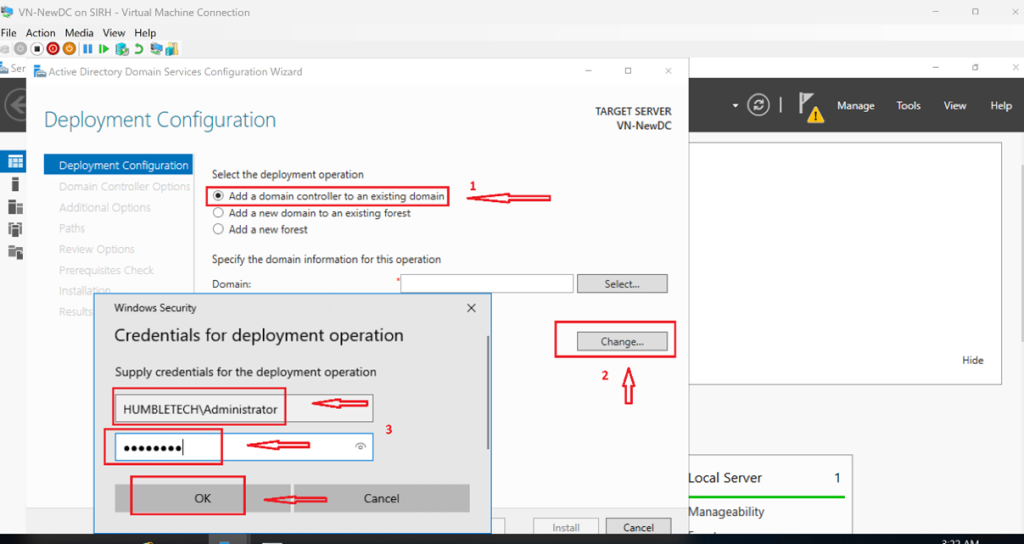Screen dimensions: 1024x544
Task: Click the orange Save state icon
Action: (x=69, y=48)
